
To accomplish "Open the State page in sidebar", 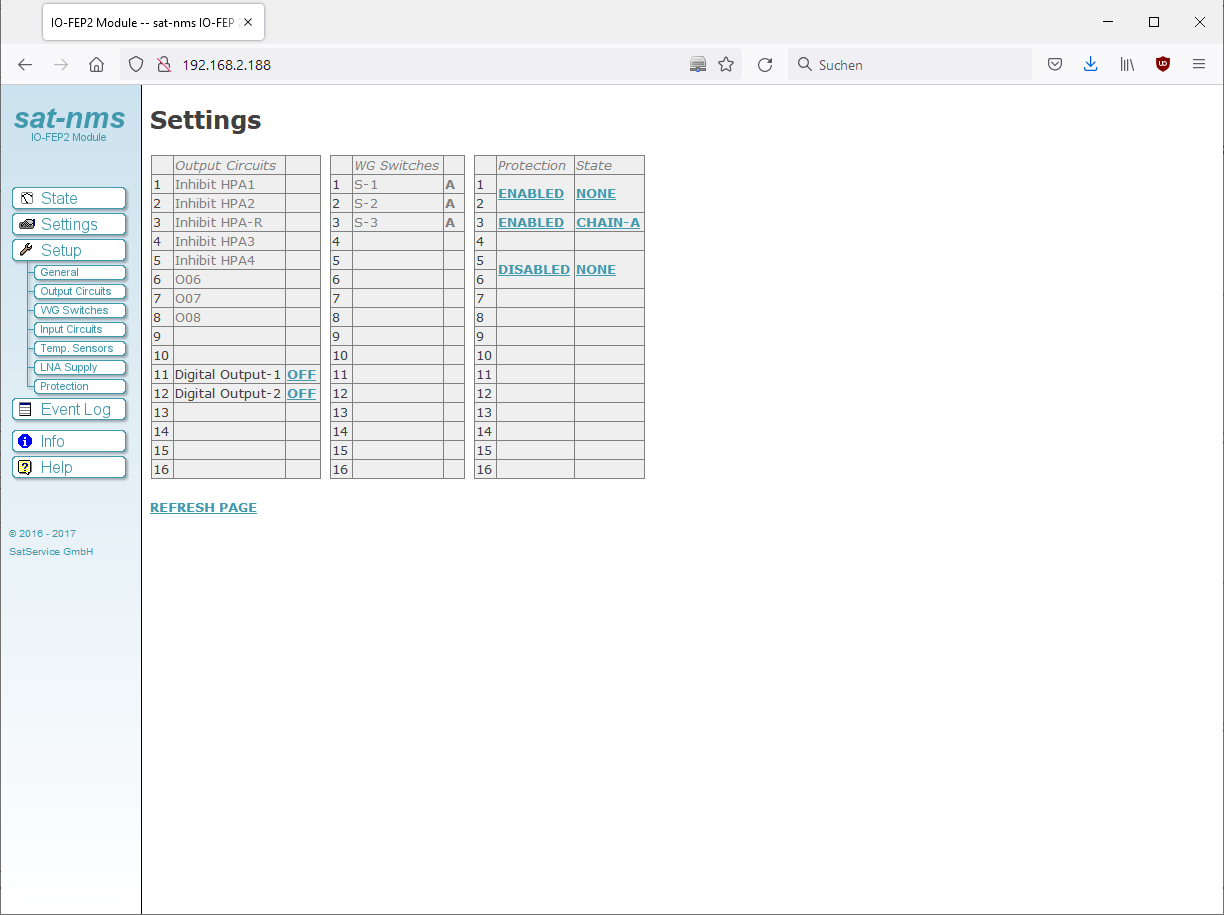I will (x=69, y=198).
